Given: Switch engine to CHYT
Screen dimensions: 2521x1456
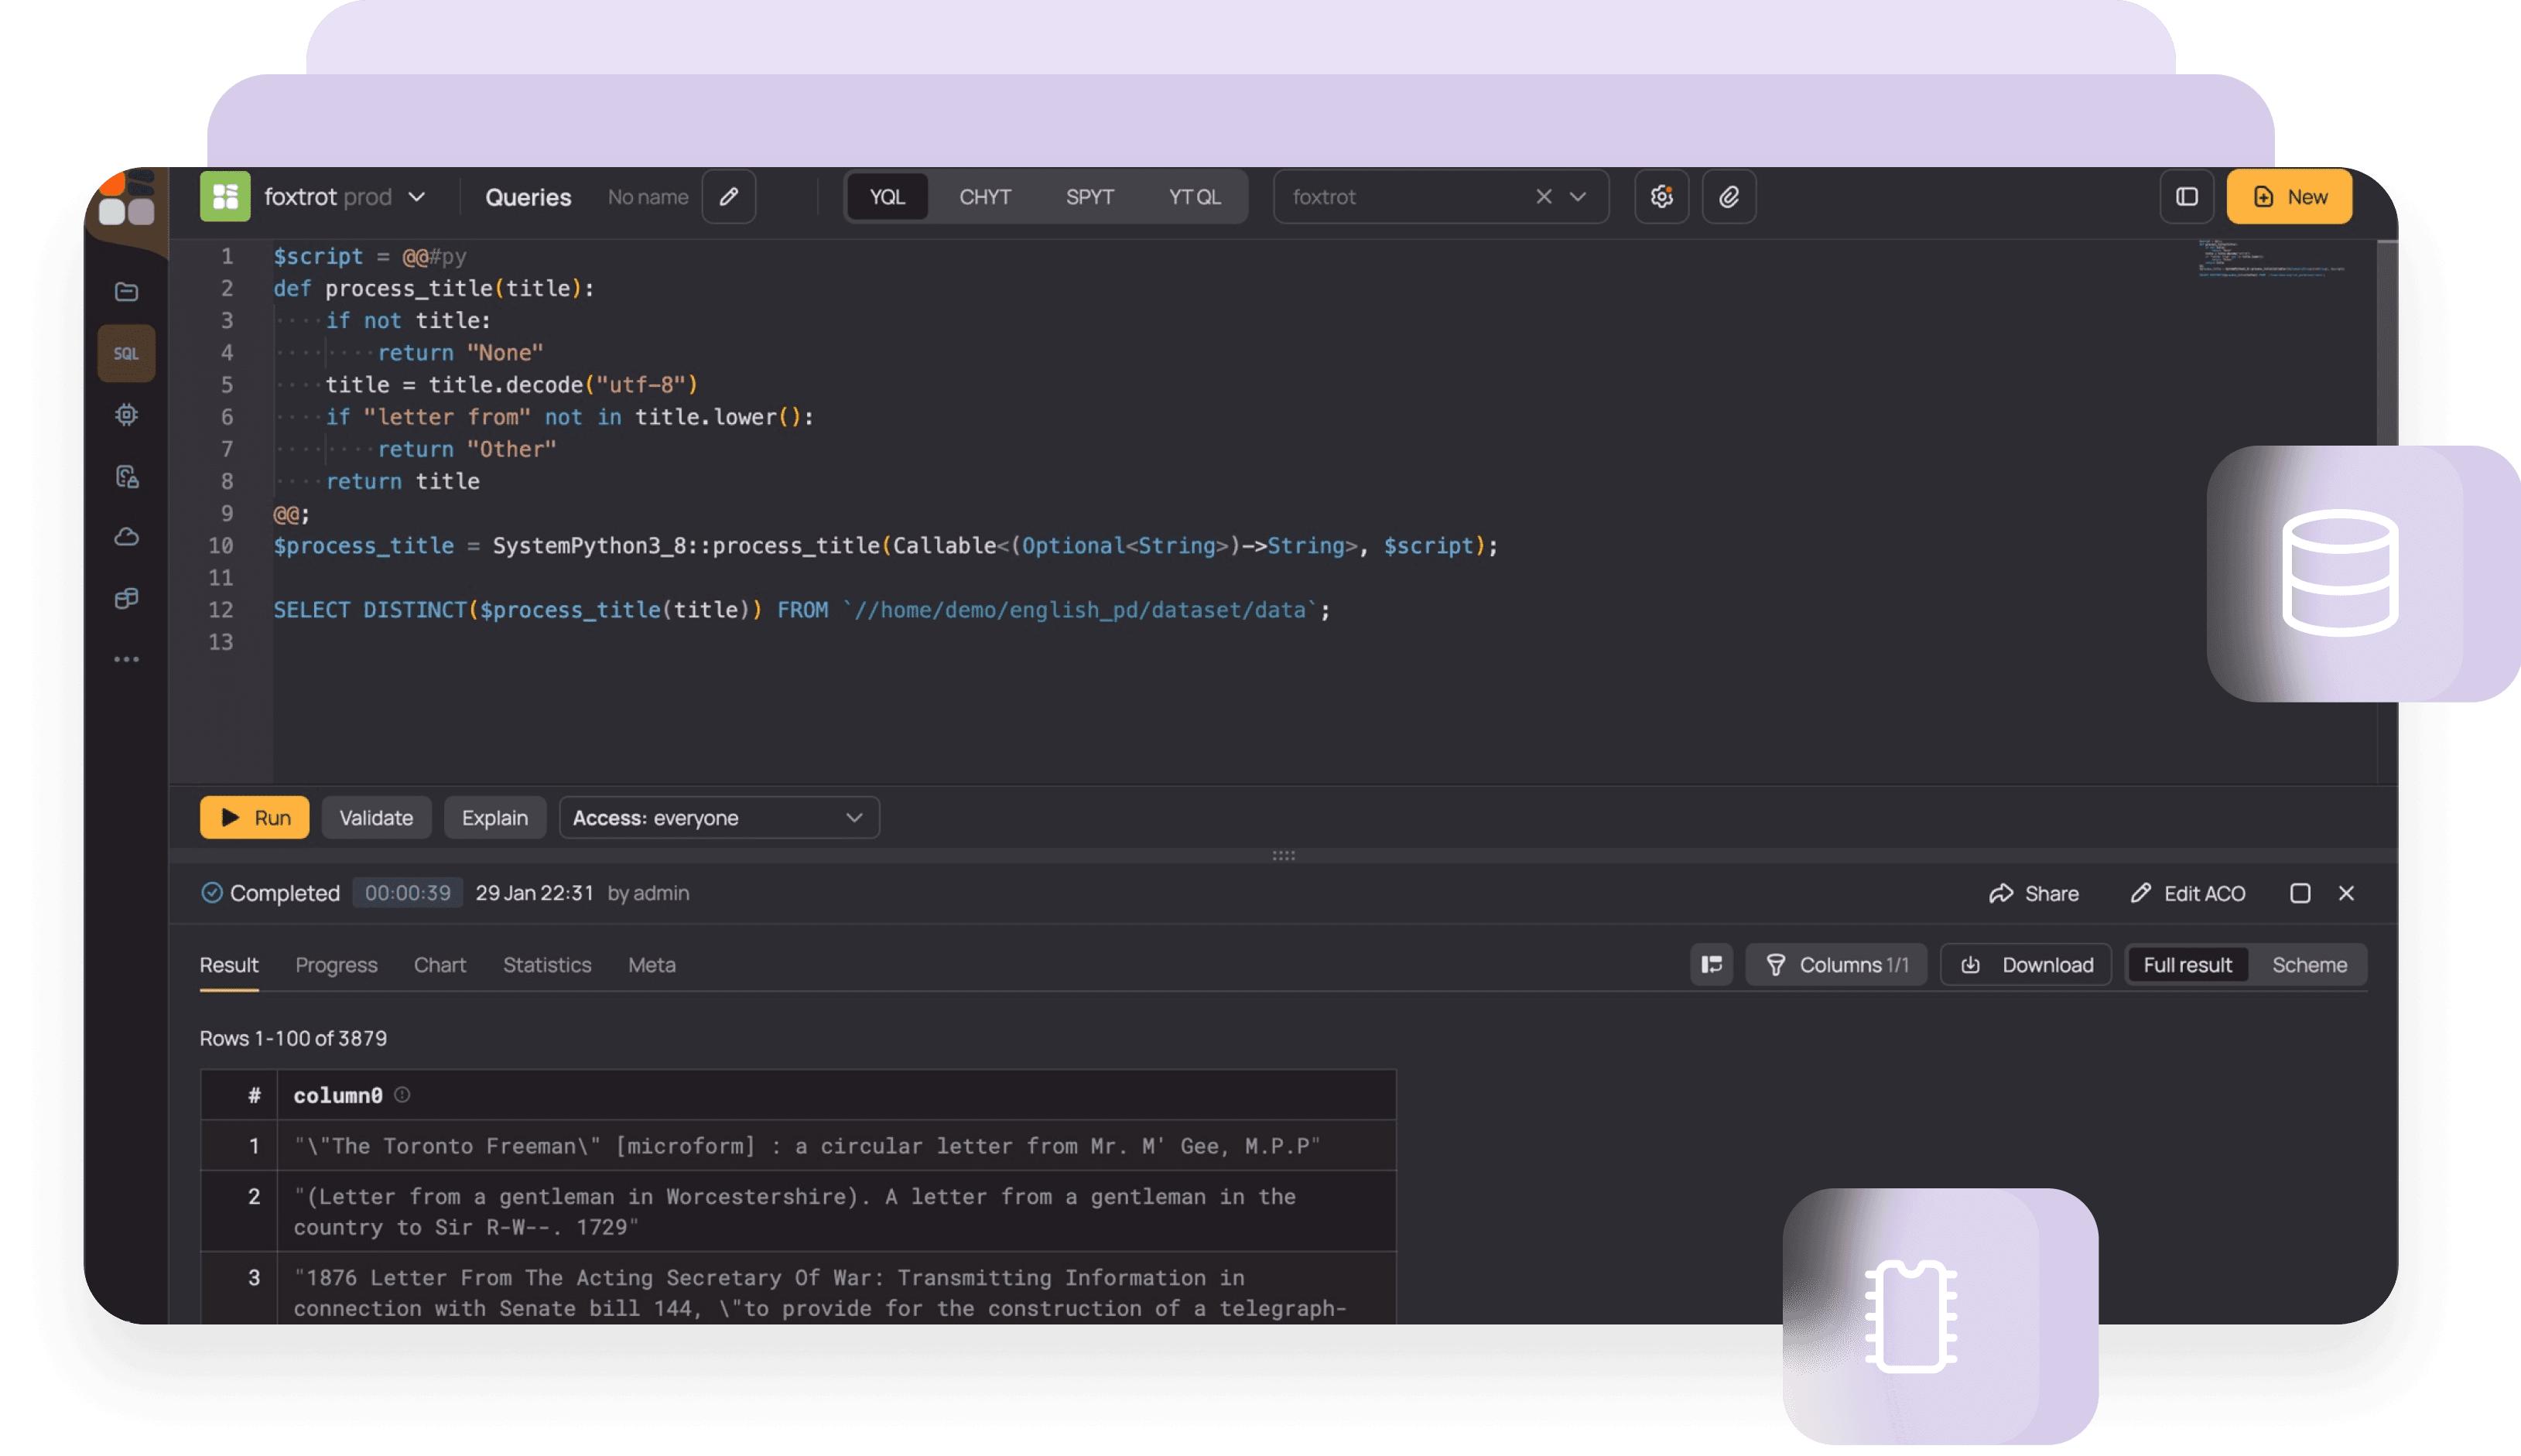Looking at the screenshot, I should [985, 196].
